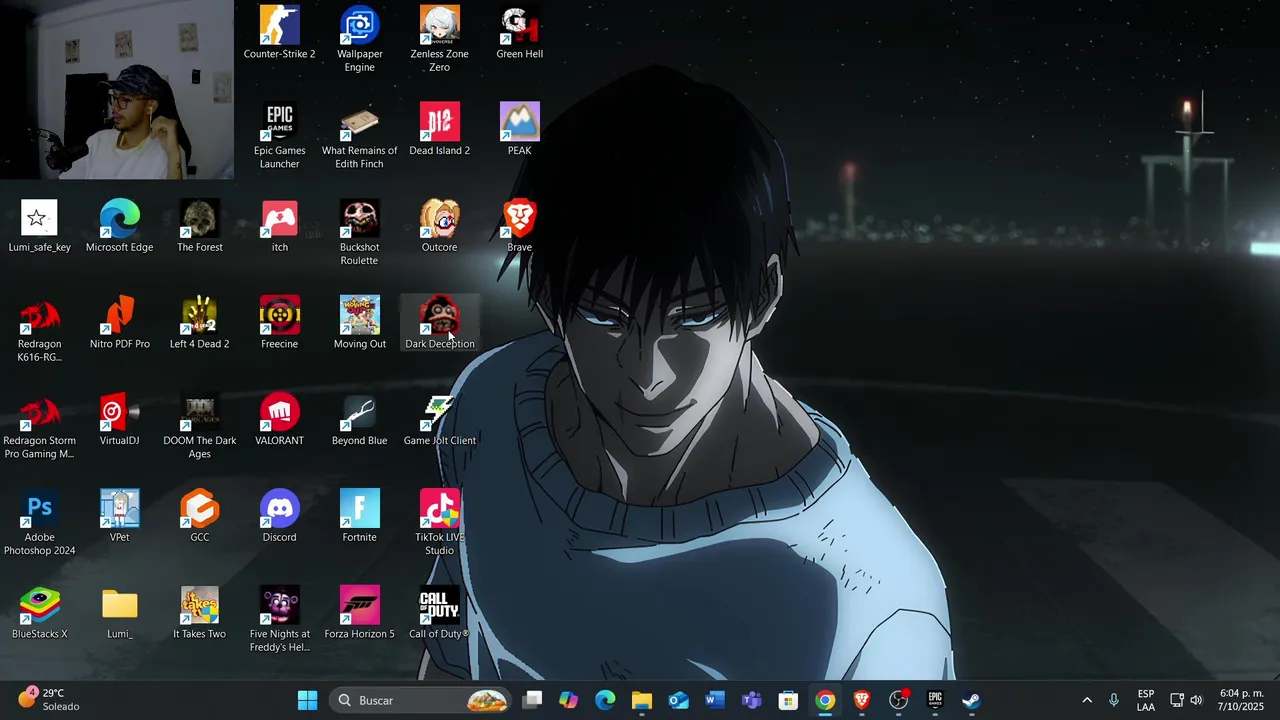Open Microsoft Store from the taskbar
Image resolution: width=1280 pixels, height=720 pixels.
788,700
